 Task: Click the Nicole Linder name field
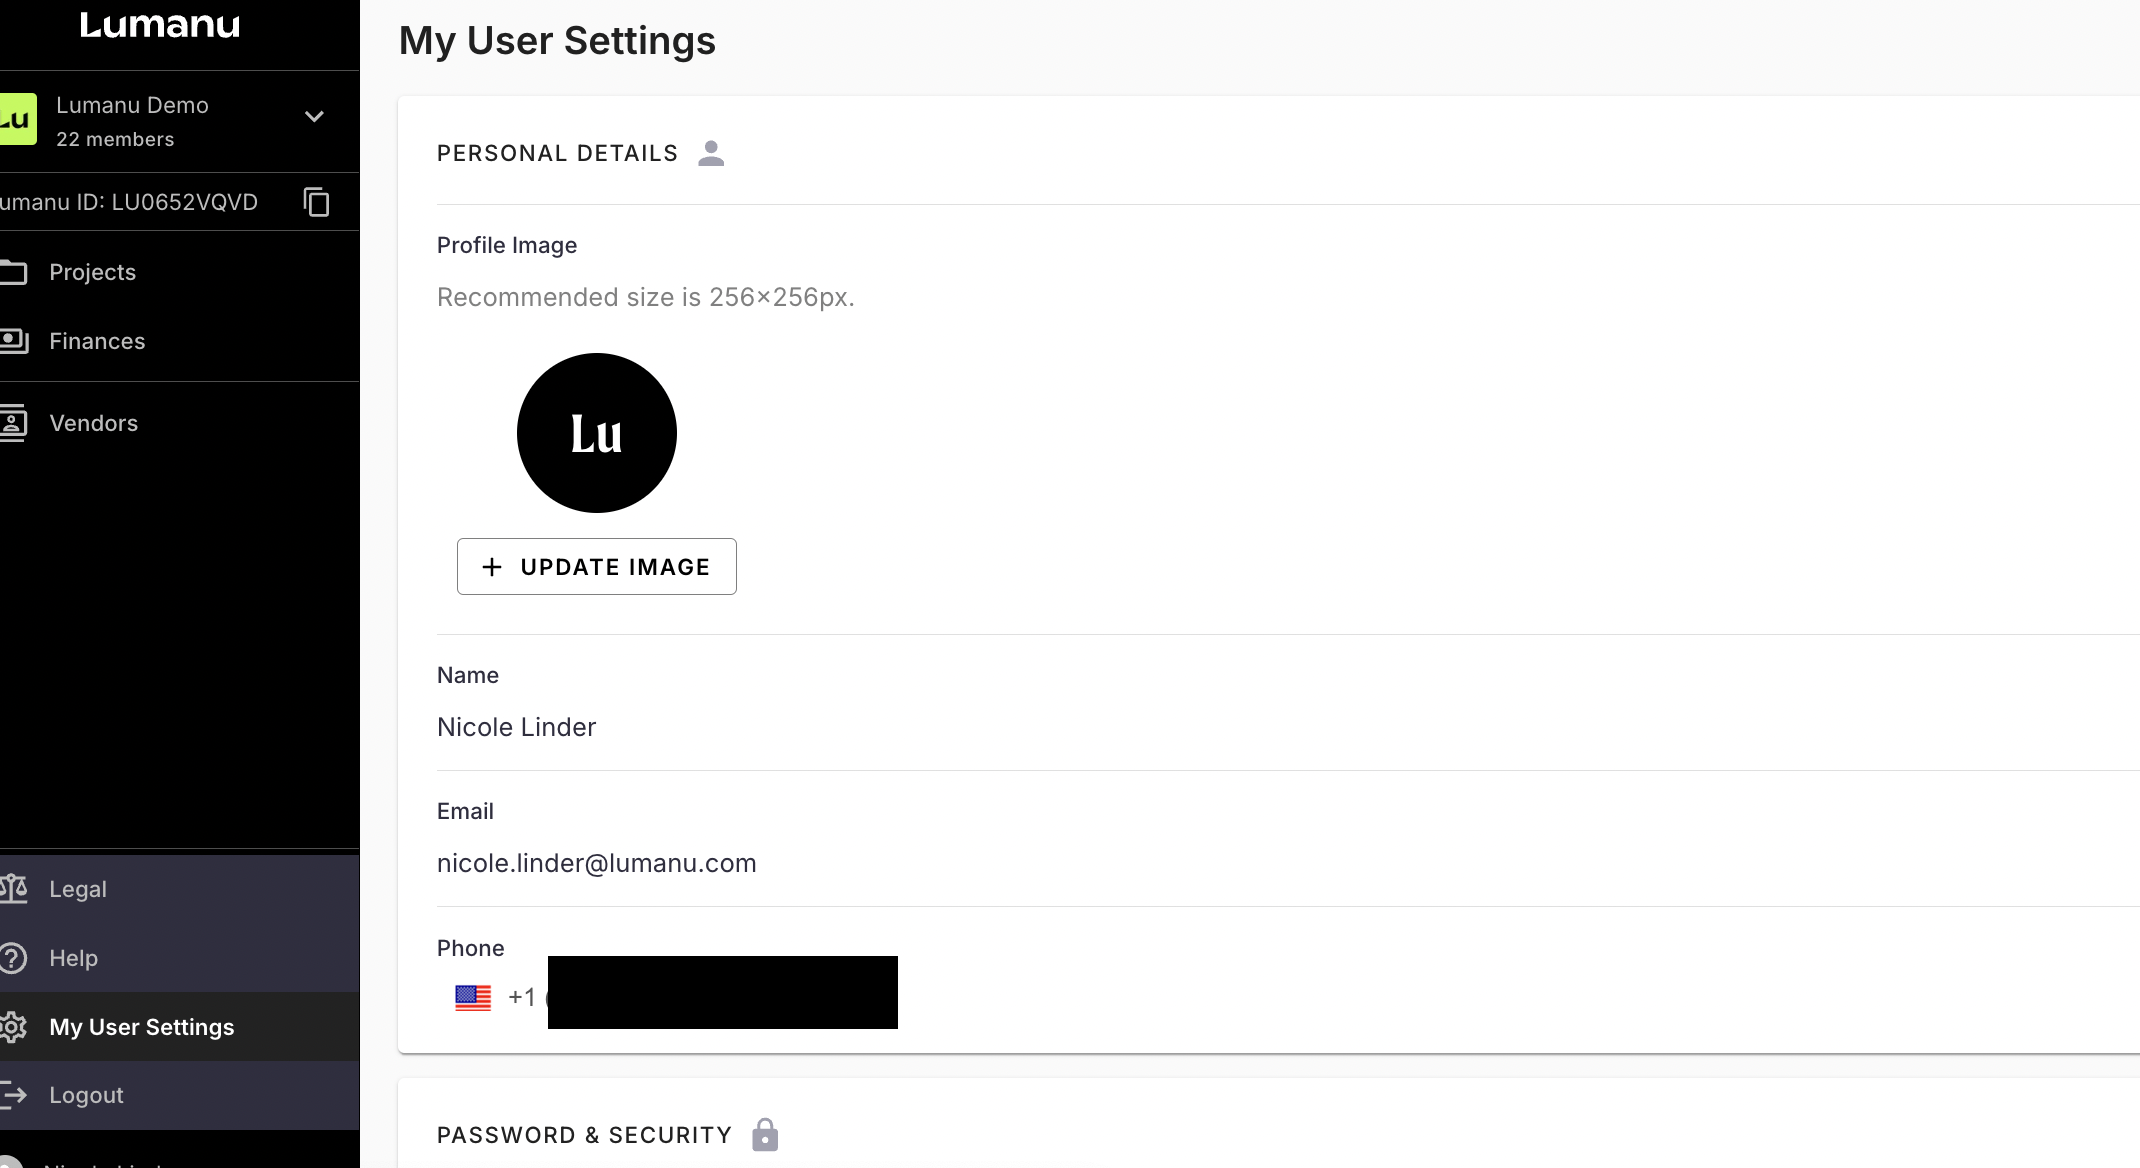(x=516, y=727)
